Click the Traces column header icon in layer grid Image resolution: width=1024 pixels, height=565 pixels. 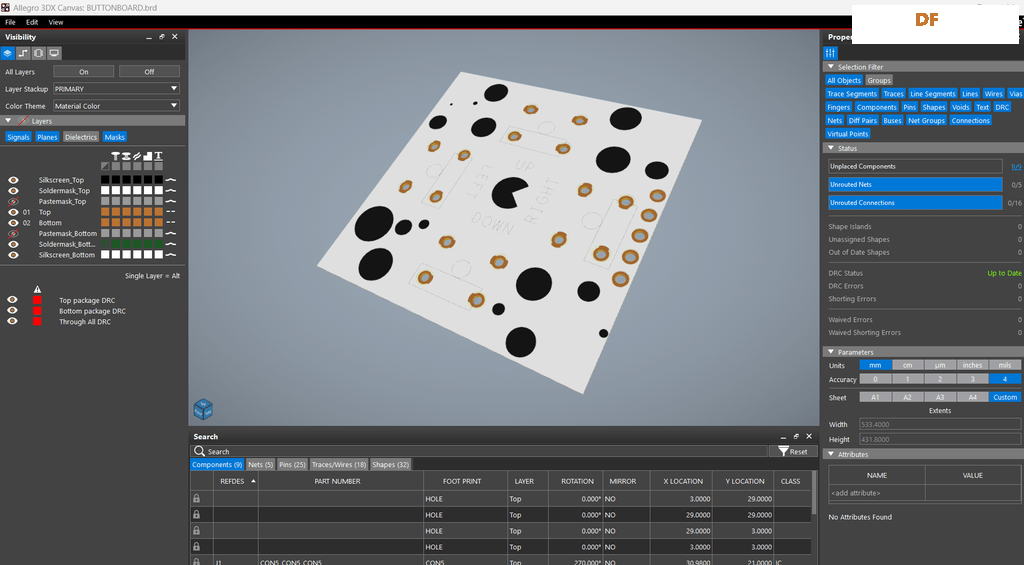[136, 156]
